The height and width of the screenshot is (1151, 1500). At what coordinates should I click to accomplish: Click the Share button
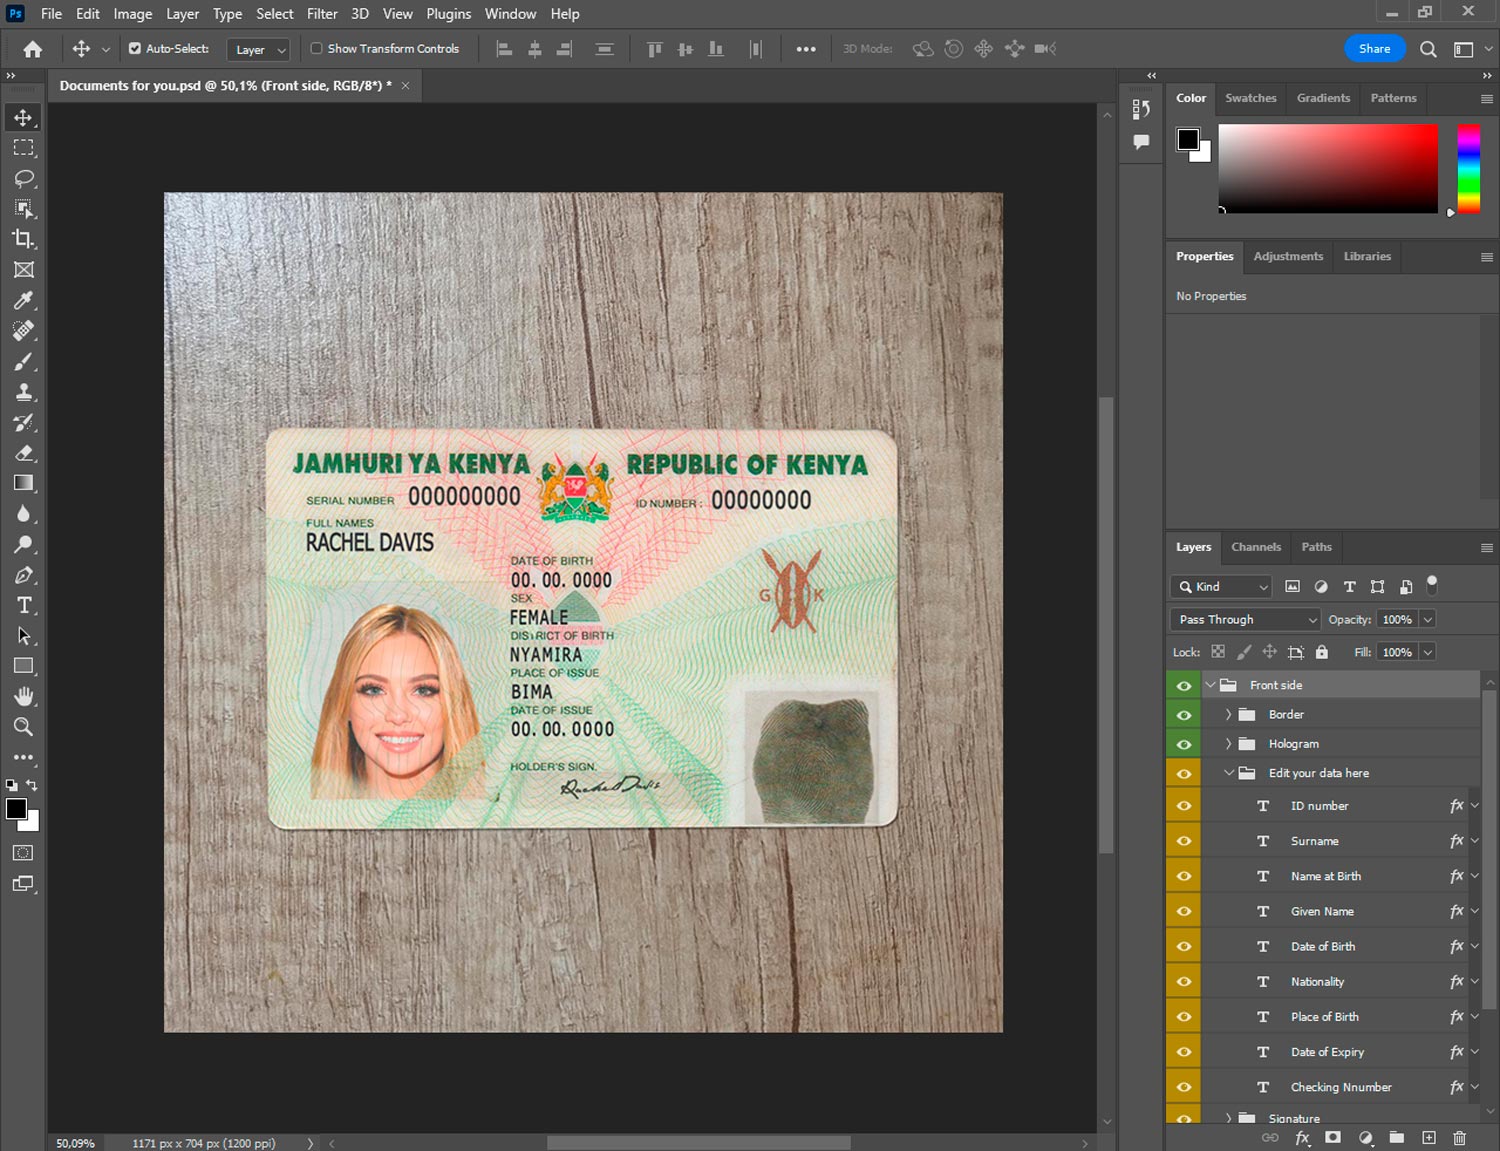tap(1374, 49)
